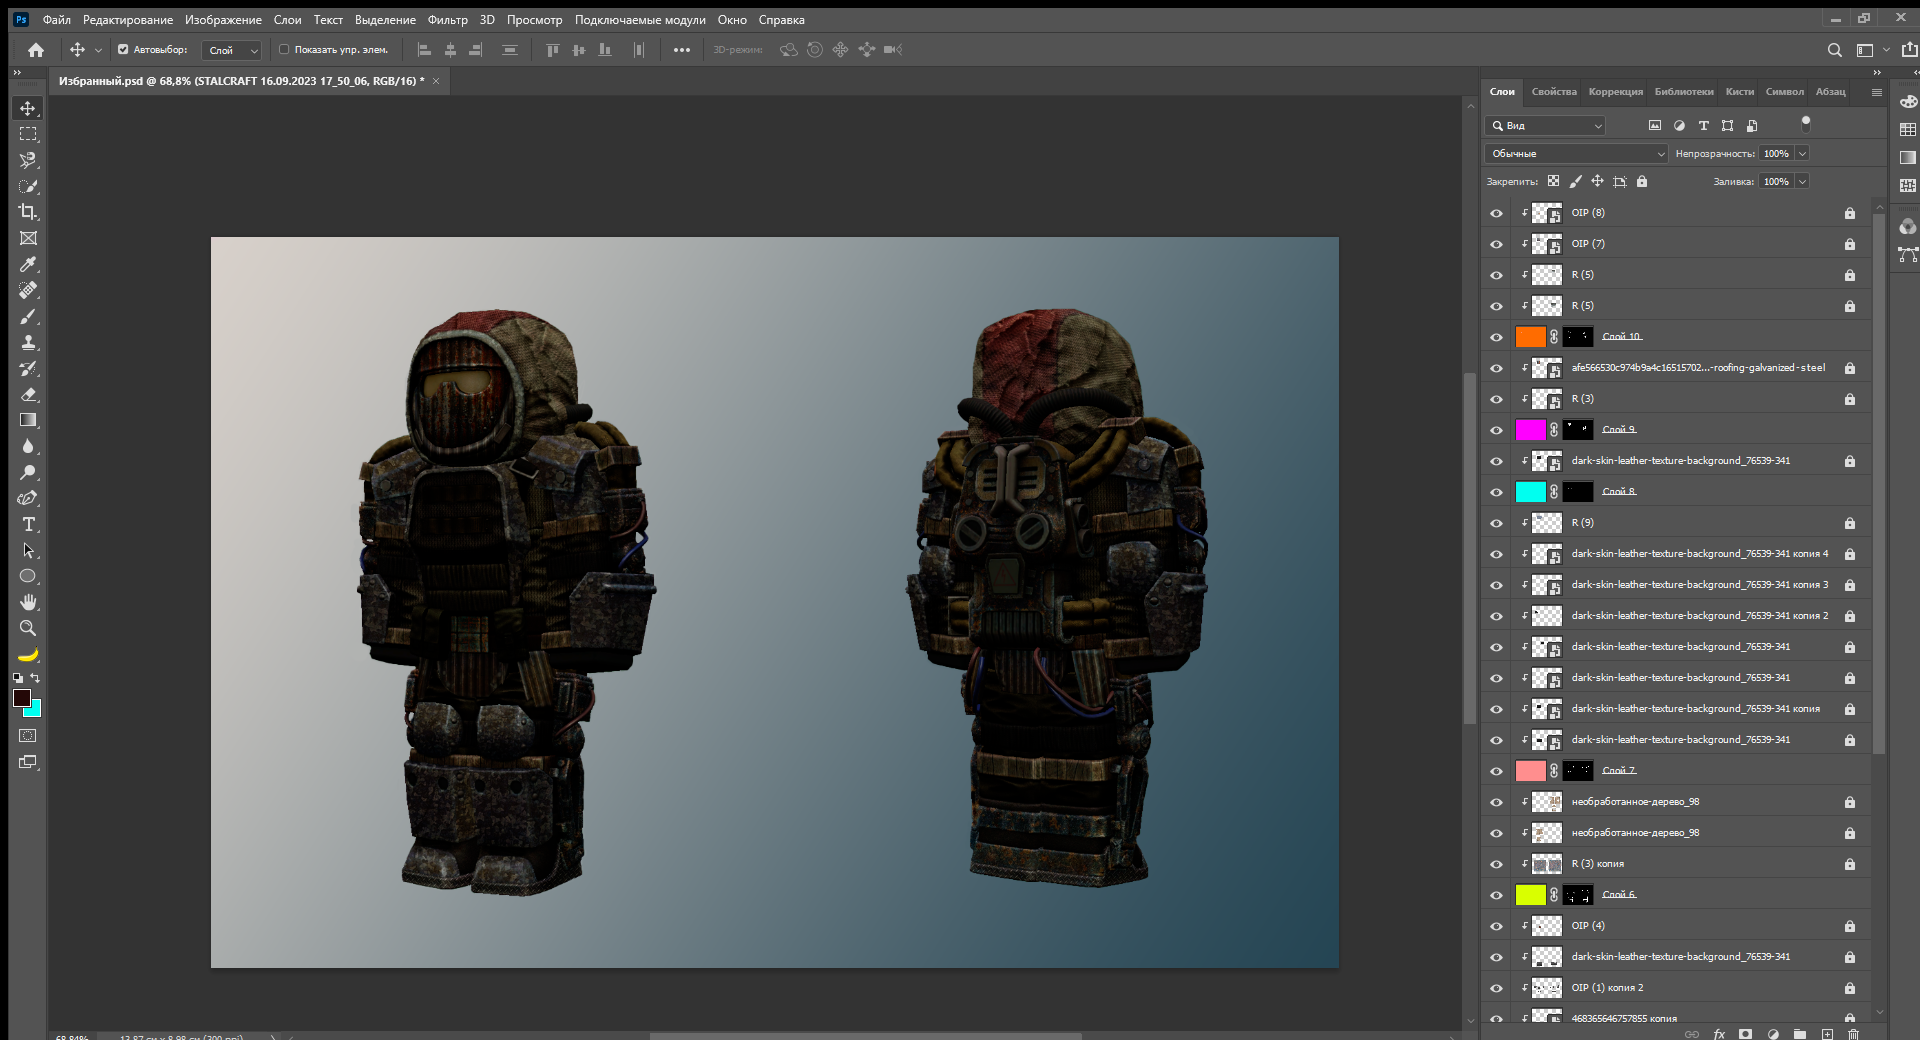Hide the OIP (7) layer
Image resolution: width=1920 pixels, height=1040 pixels.
[1496, 244]
